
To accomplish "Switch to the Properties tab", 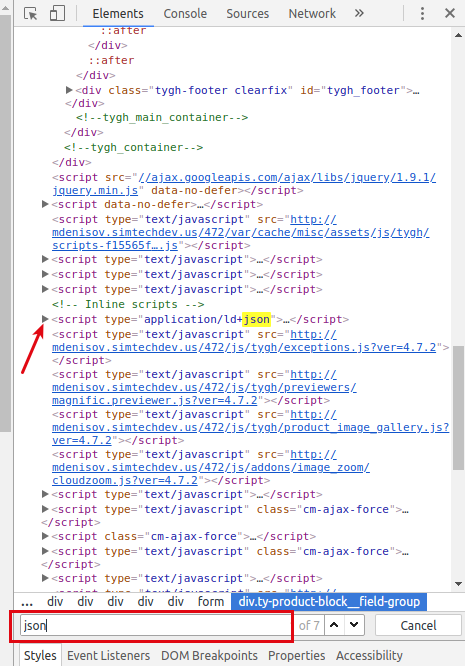I will pyautogui.click(x=296, y=655).
